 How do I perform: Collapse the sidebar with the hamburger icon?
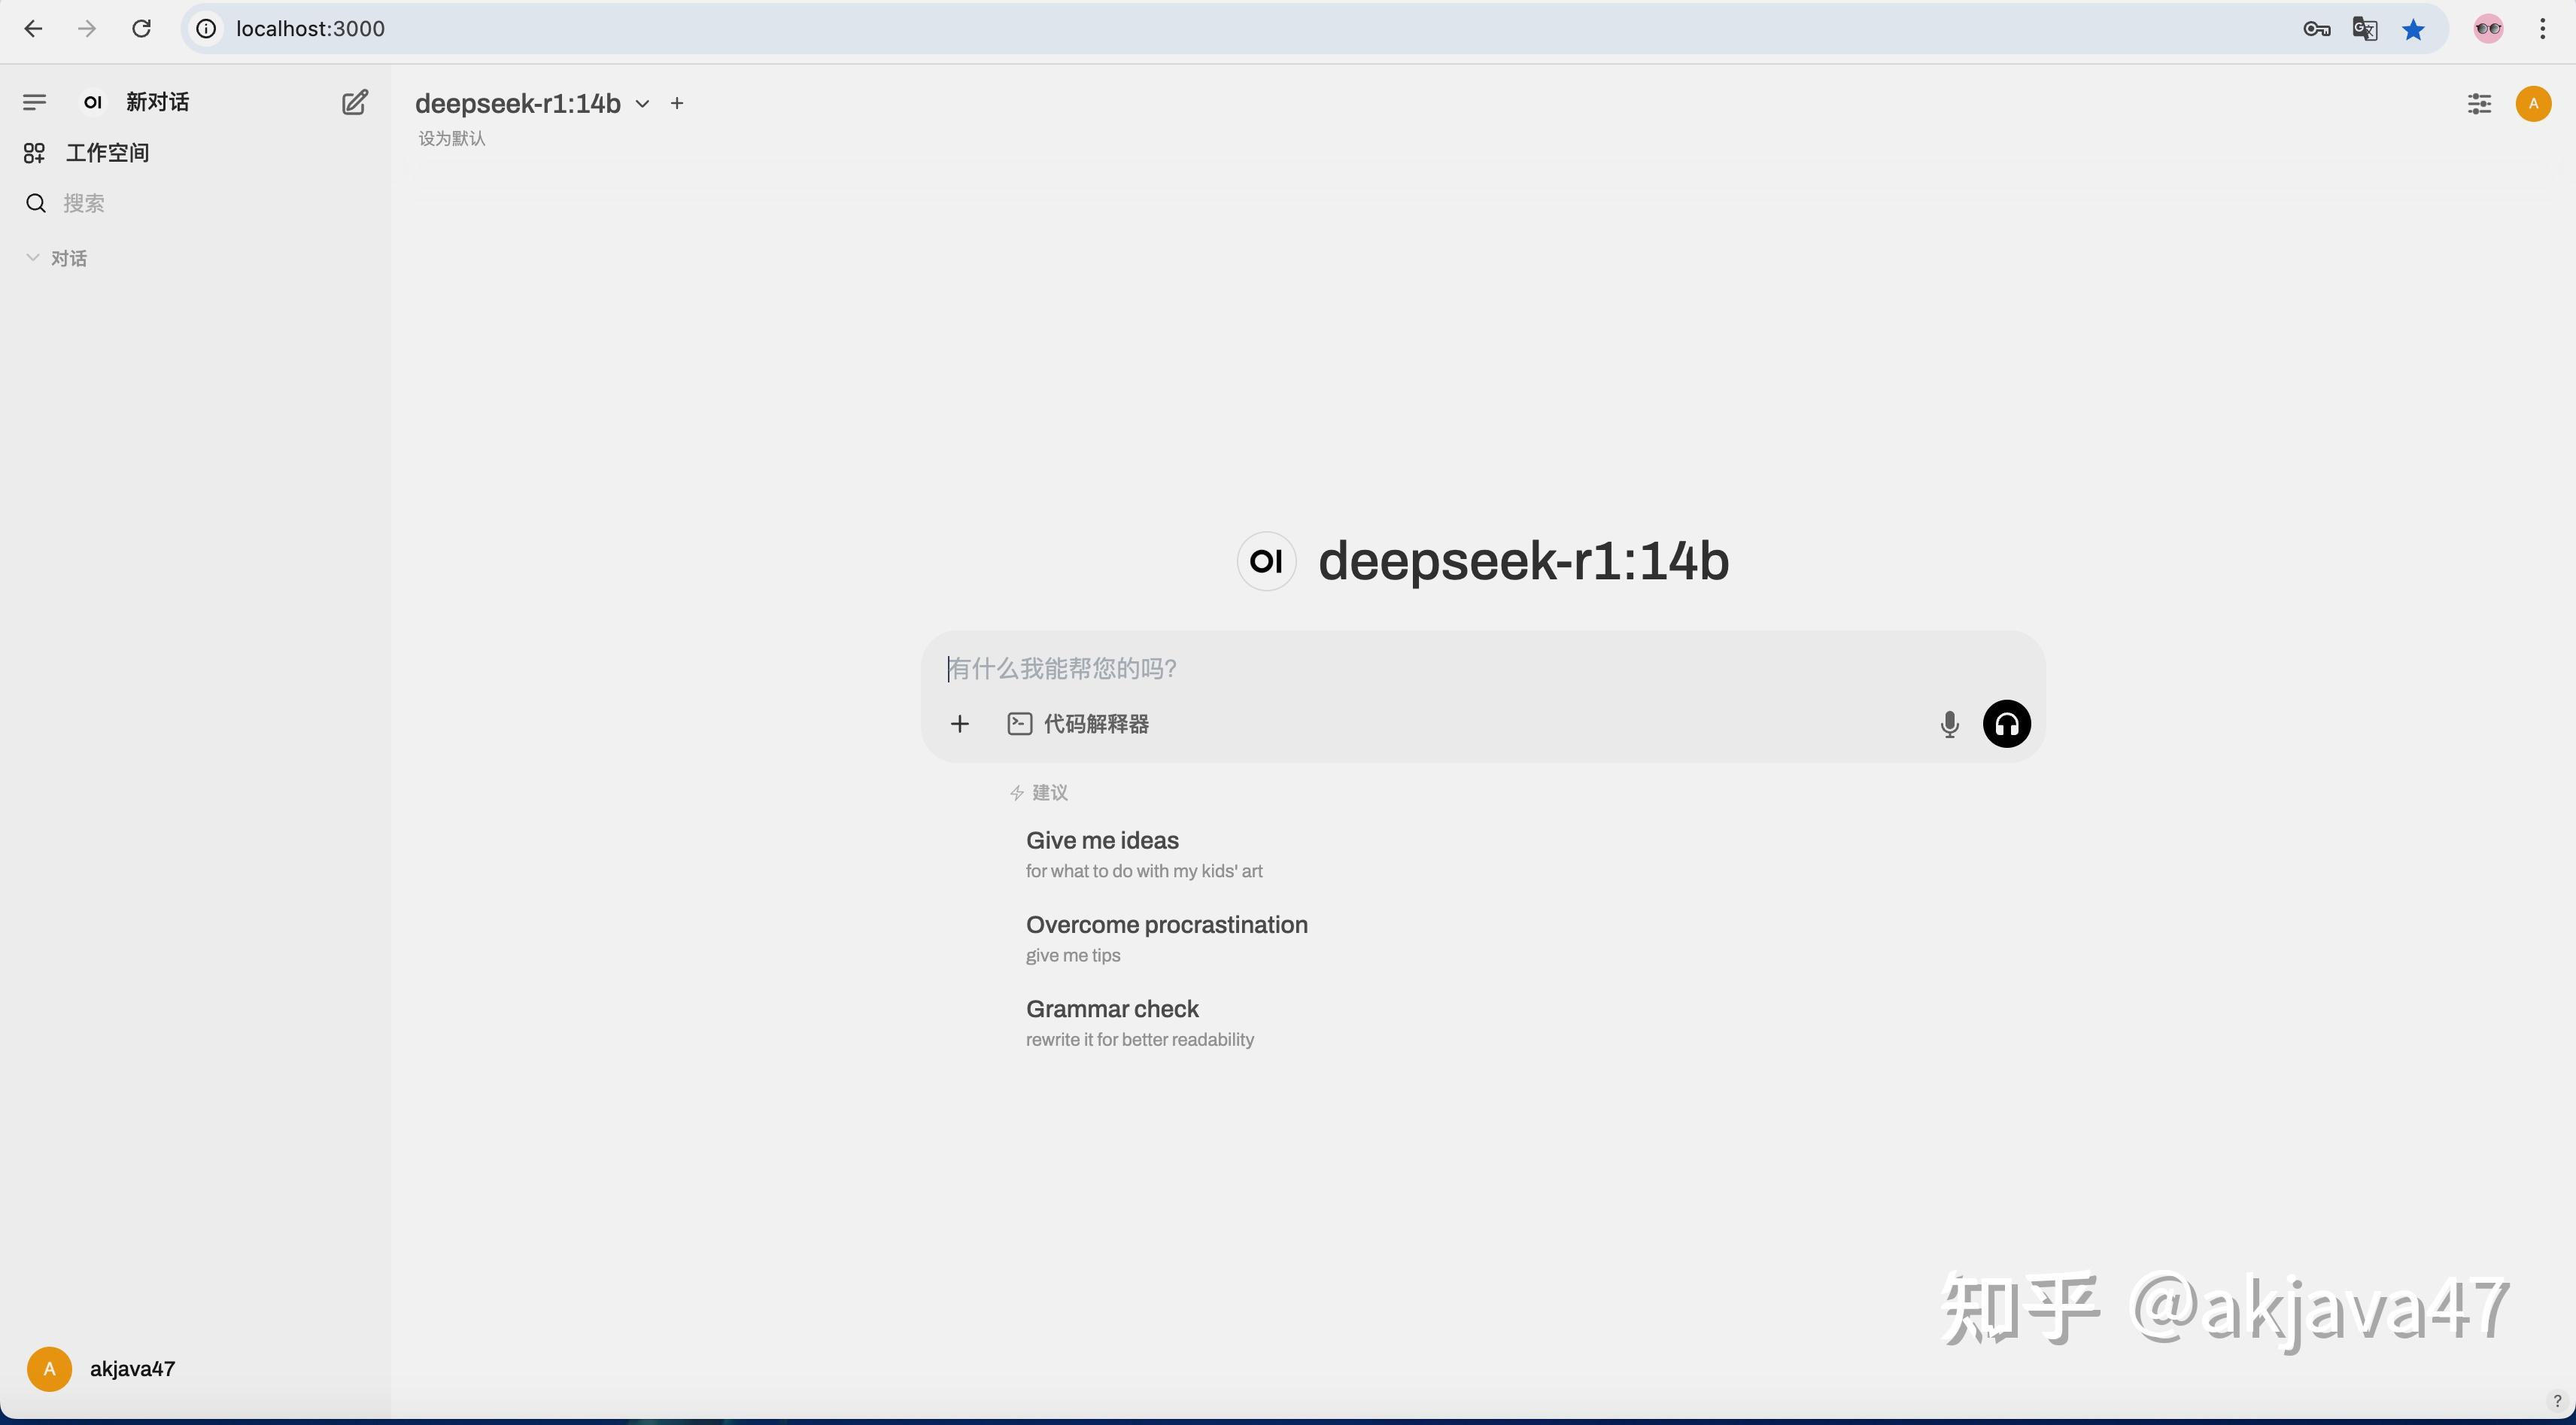34,101
